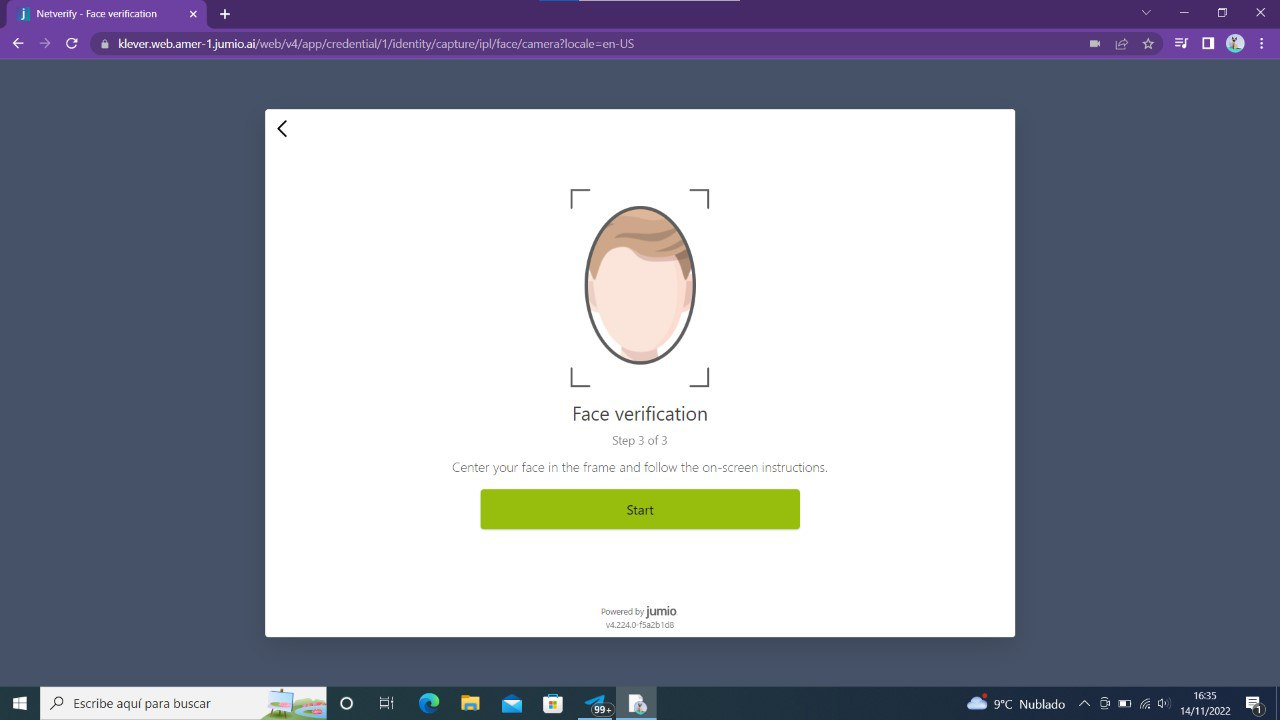
Task: Show hidden system tray icons
Action: pyautogui.click(x=1084, y=703)
